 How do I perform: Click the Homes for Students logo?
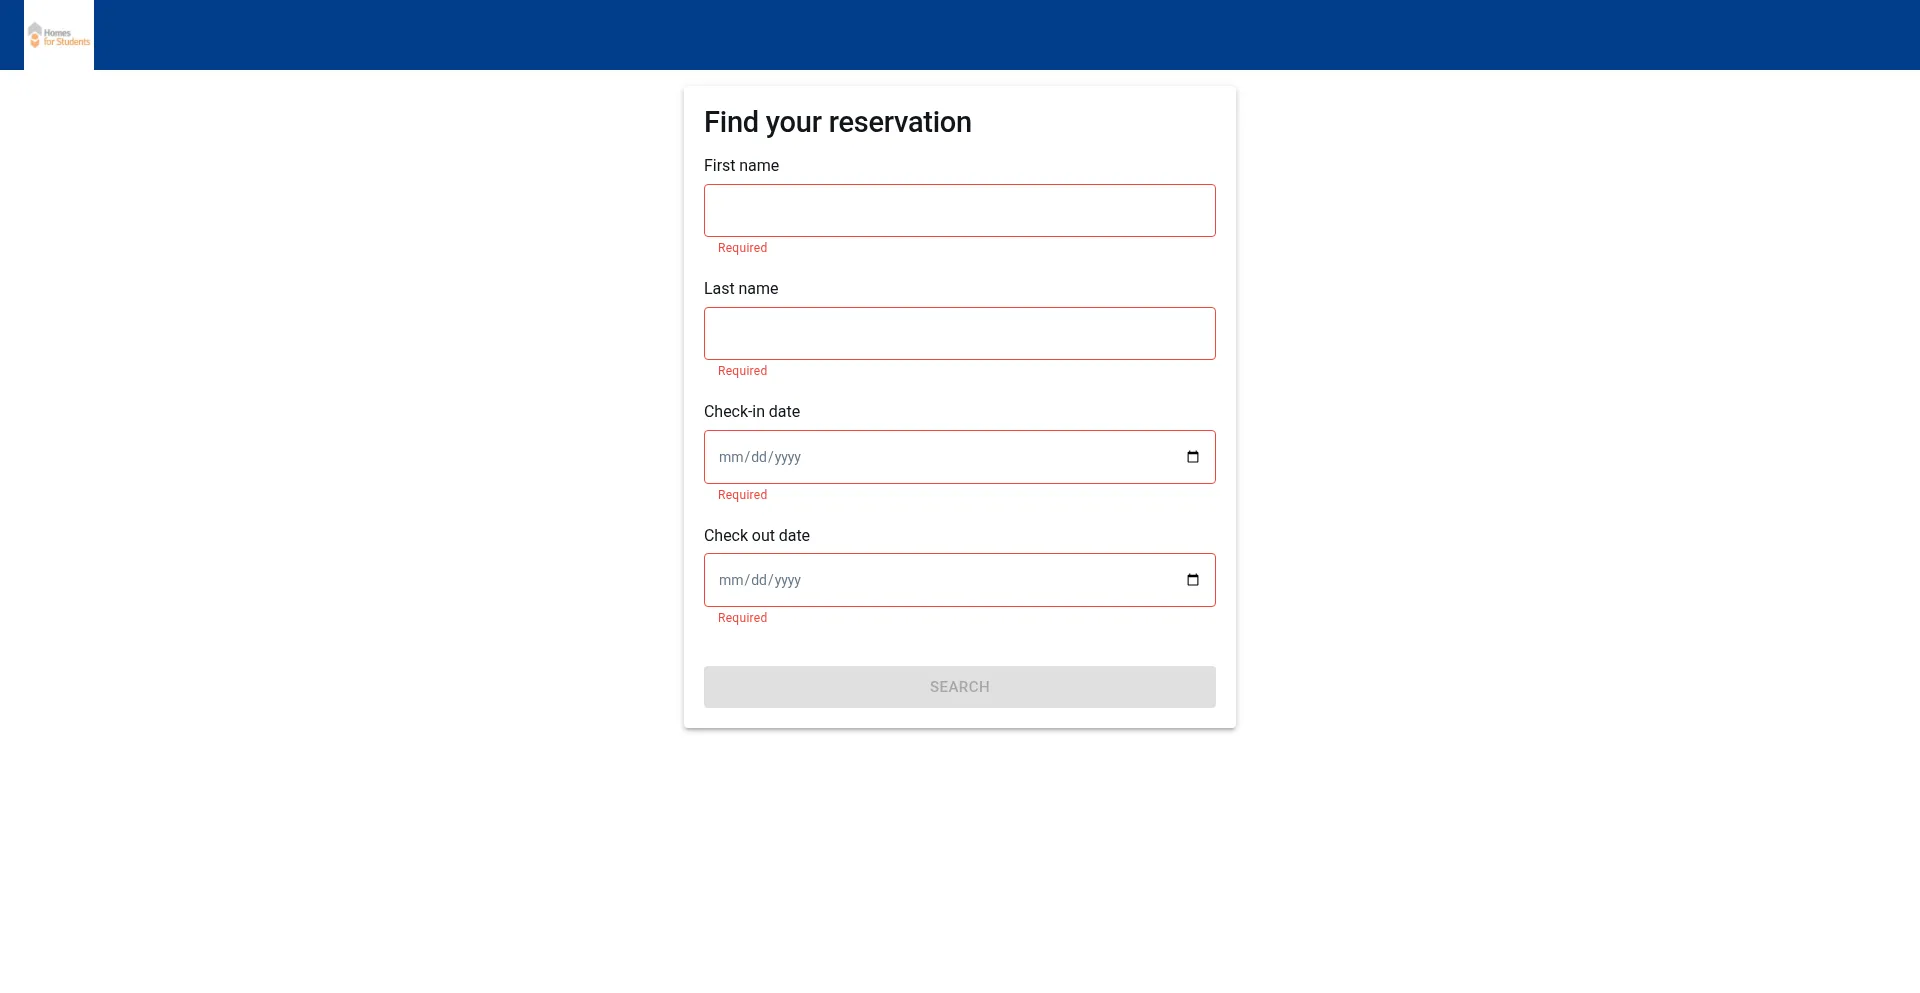point(59,36)
